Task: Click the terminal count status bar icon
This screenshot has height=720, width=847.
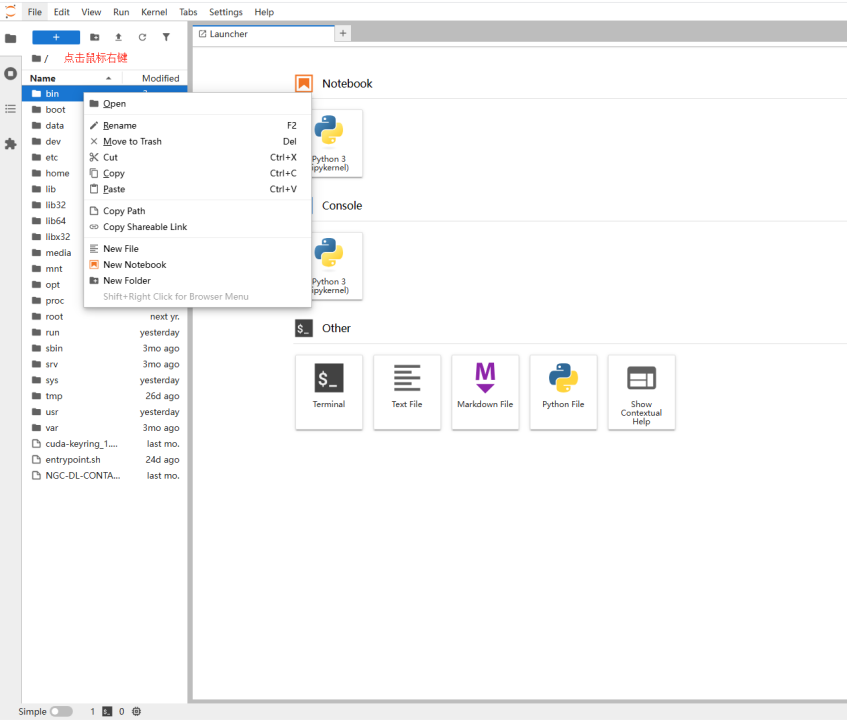Action: pyautogui.click(x=107, y=711)
